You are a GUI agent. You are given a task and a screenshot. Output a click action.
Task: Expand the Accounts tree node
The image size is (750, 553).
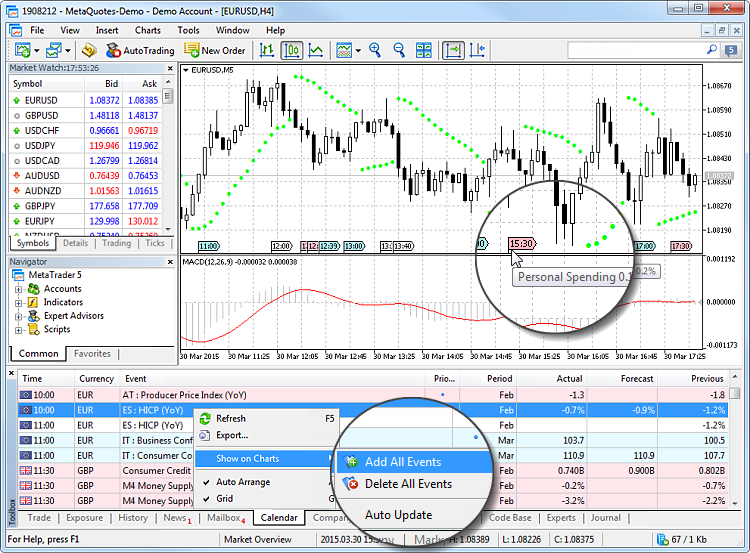pyautogui.click(x=19, y=289)
